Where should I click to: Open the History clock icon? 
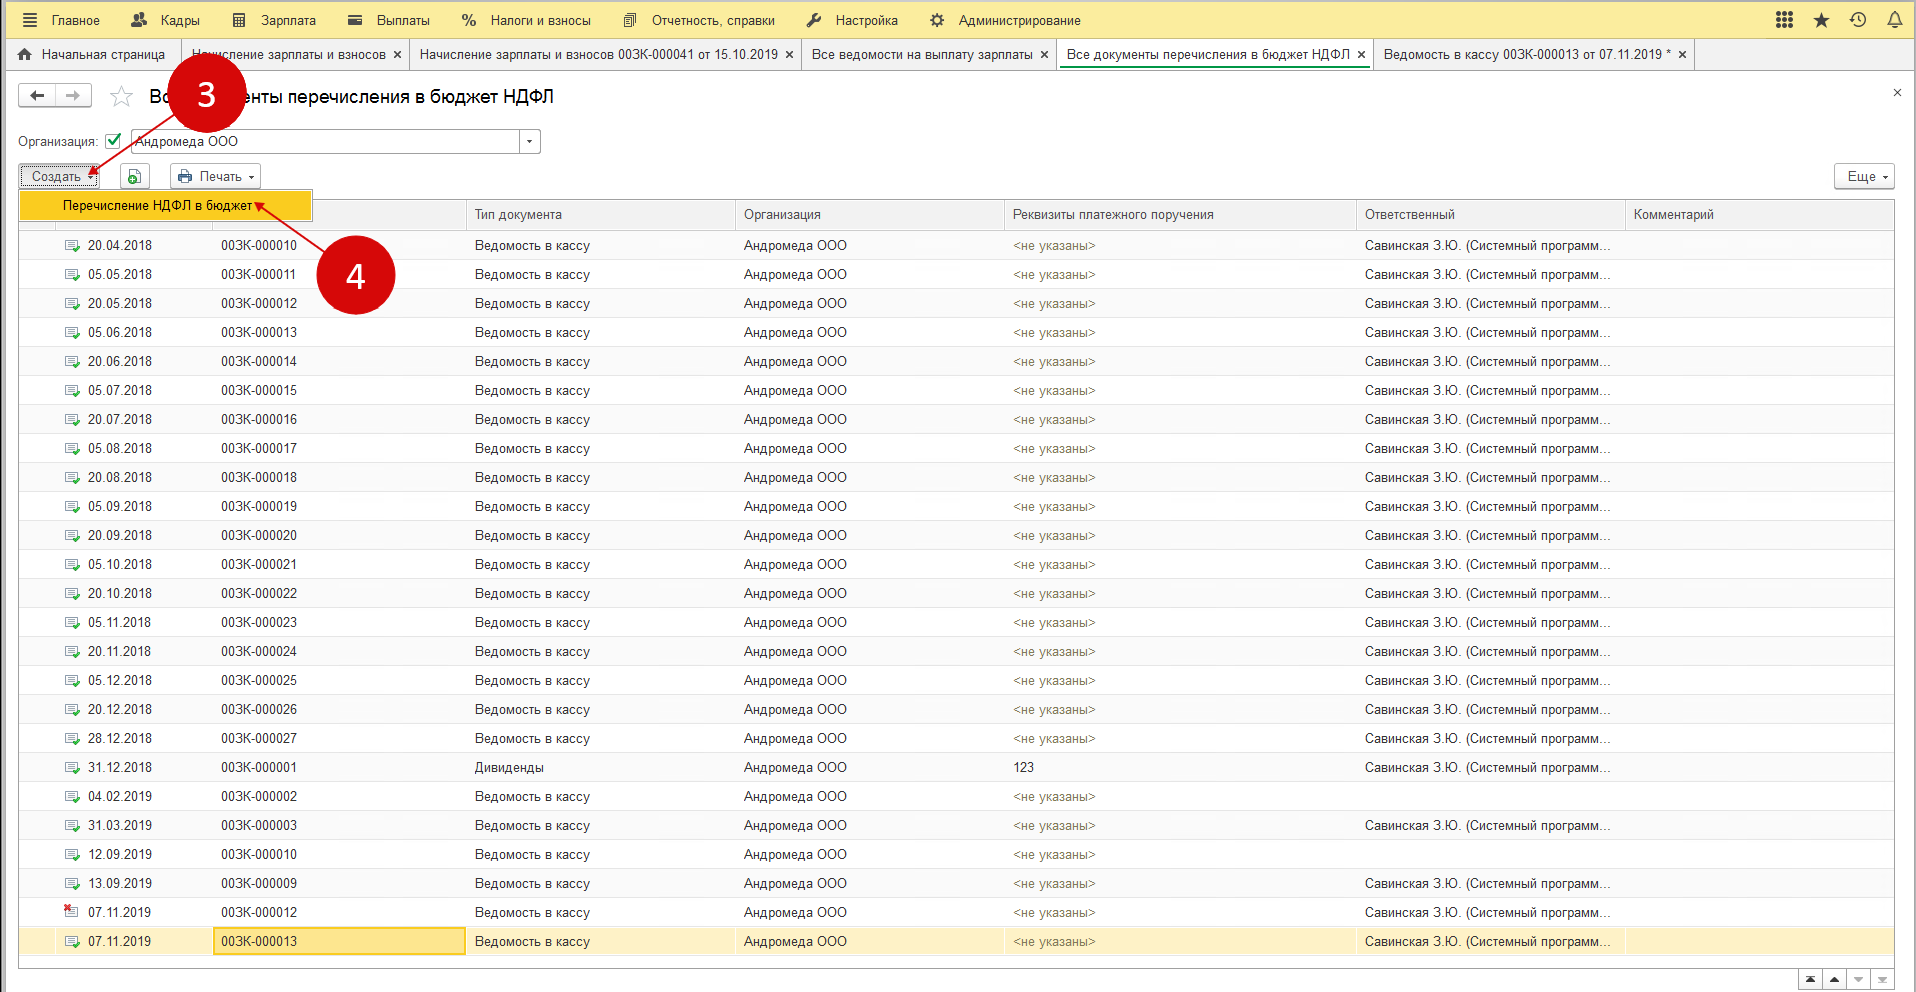(1858, 20)
